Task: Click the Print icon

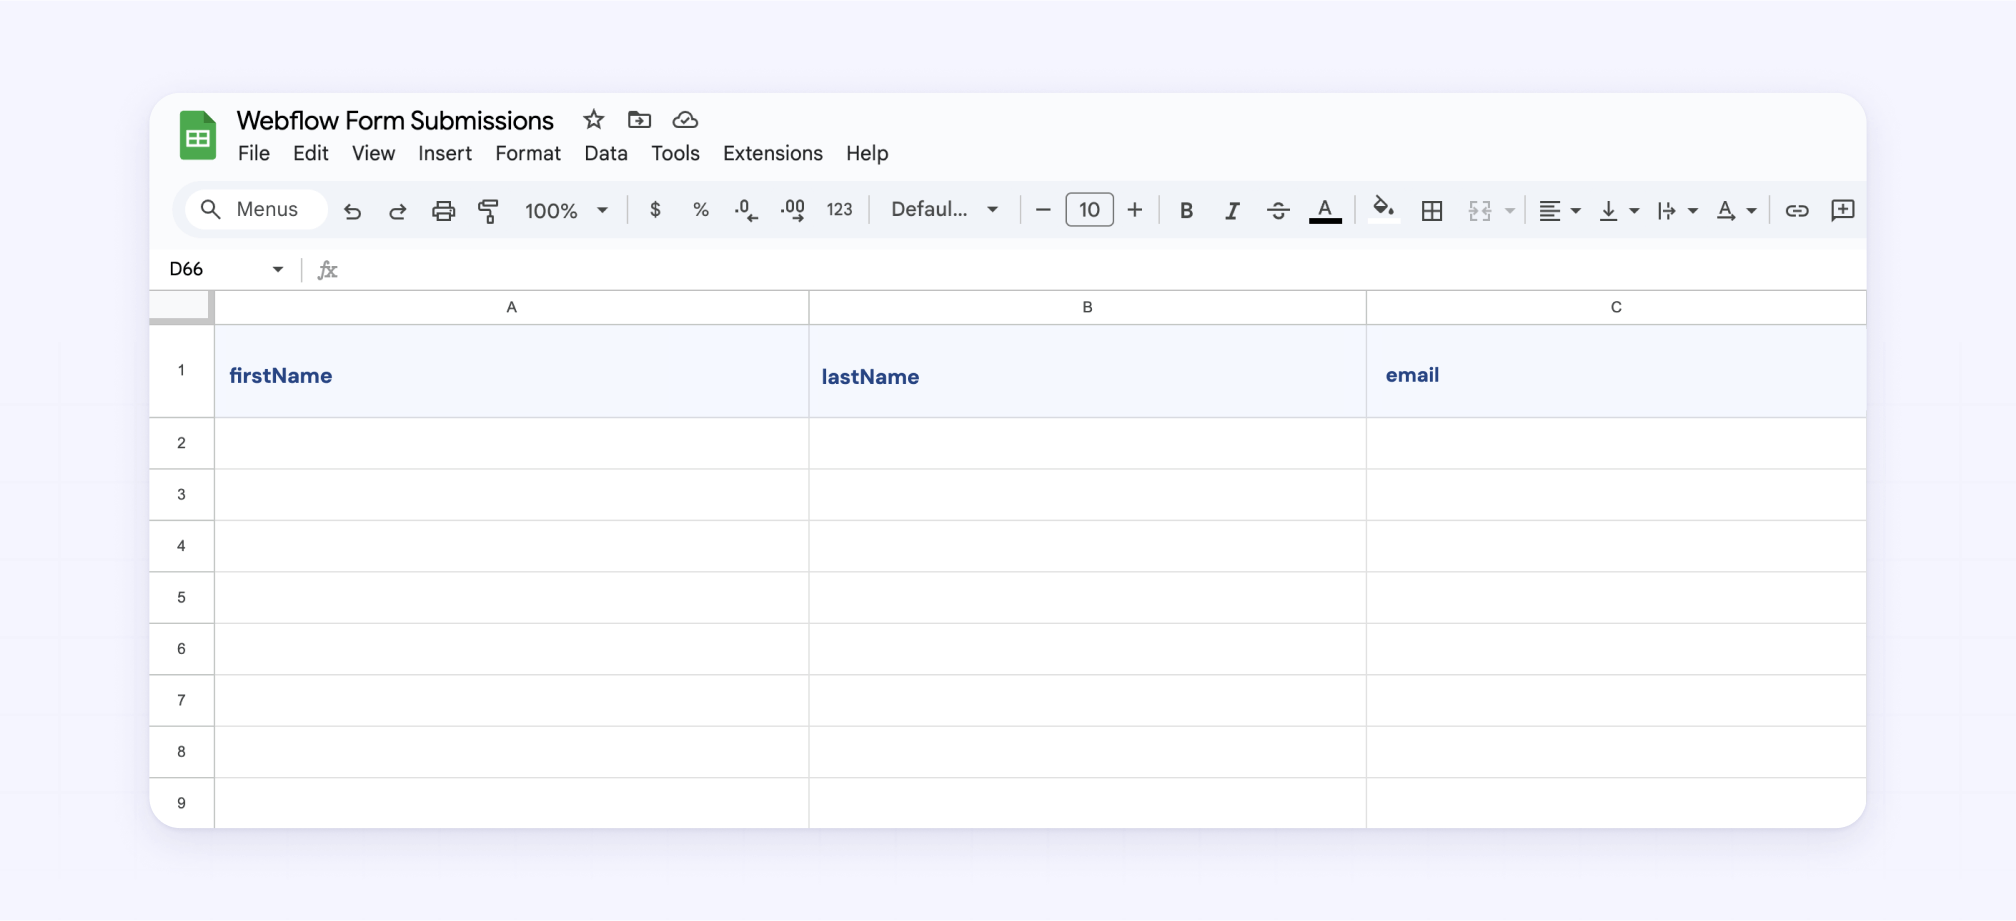Action: pyautogui.click(x=443, y=211)
